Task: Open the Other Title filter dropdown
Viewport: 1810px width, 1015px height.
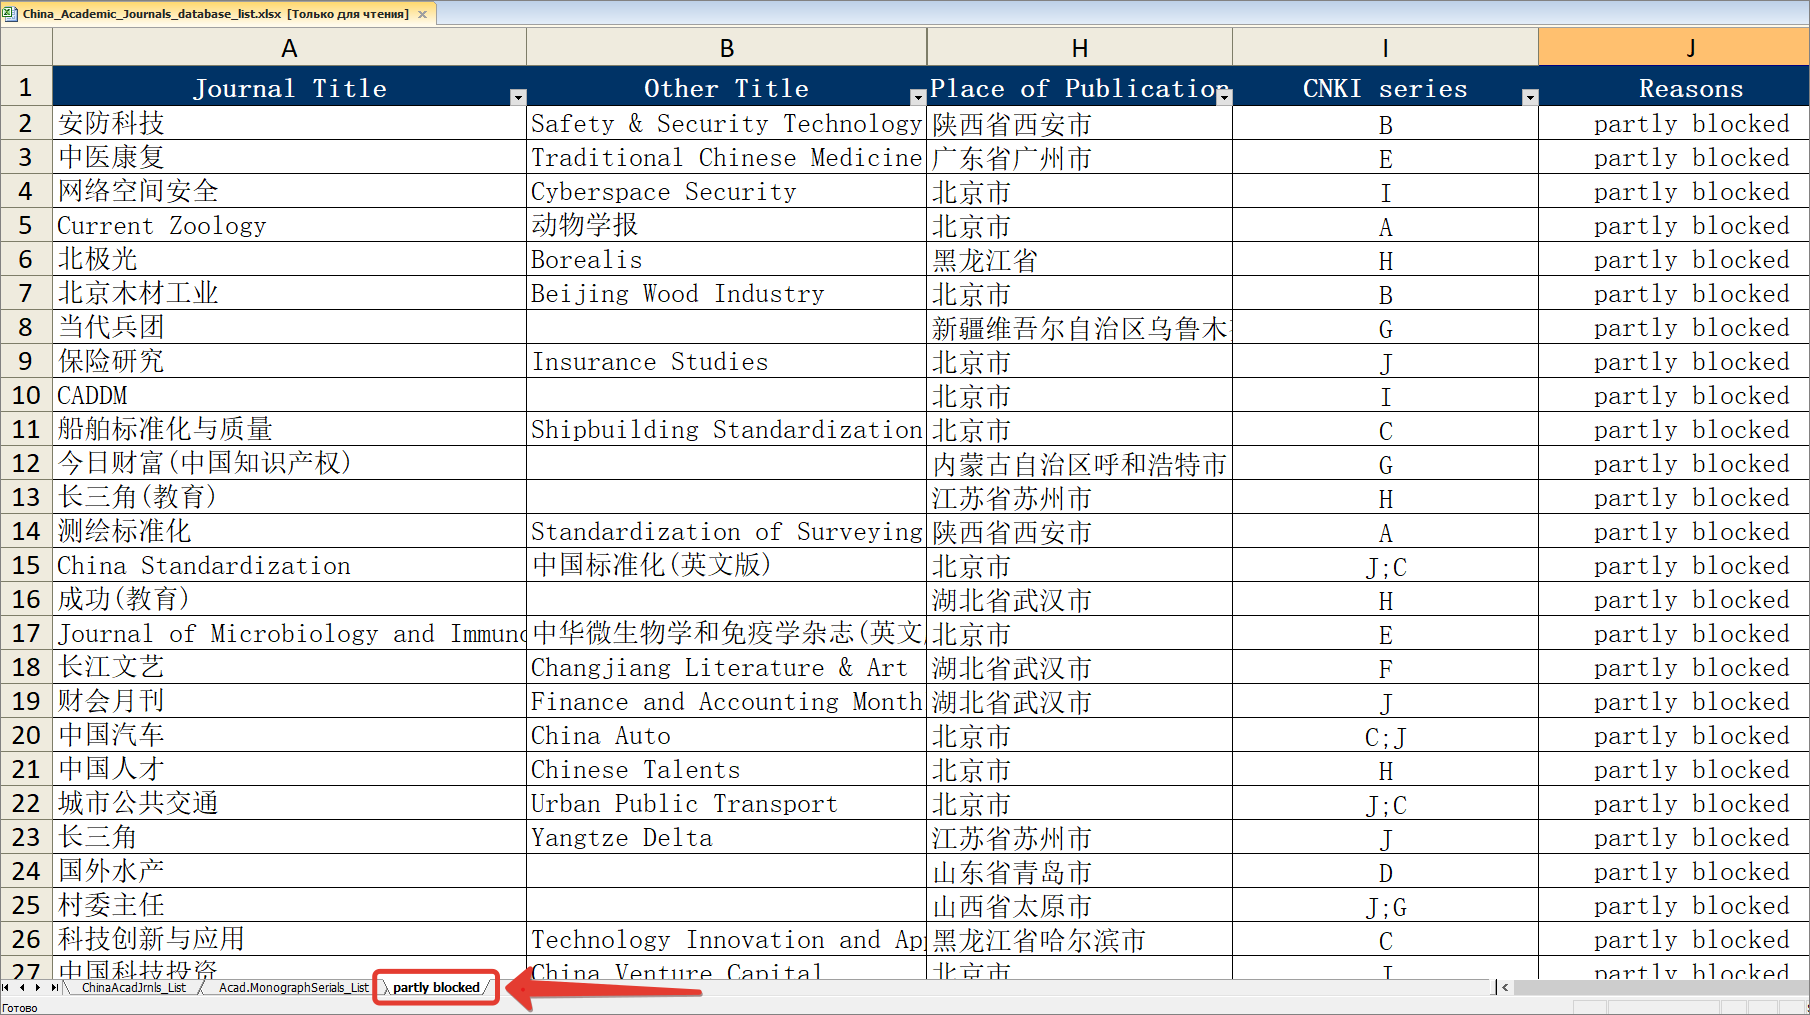Action: pyautogui.click(x=917, y=97)
